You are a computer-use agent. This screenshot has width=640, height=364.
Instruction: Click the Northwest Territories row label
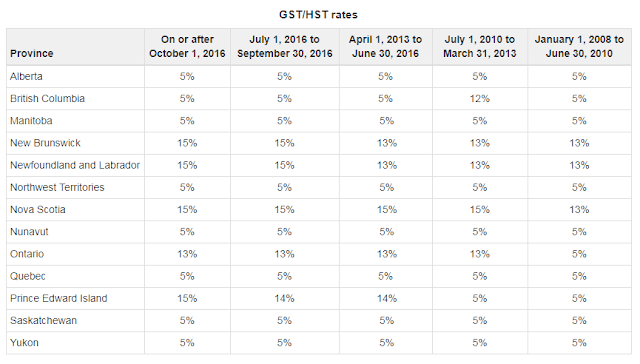(57, 187)
